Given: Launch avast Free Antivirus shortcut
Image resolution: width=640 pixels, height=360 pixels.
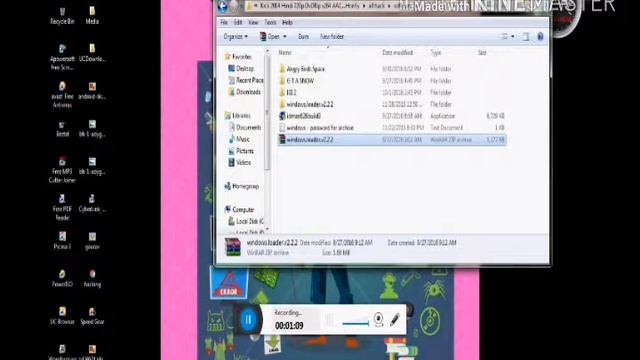Looking at the screenshot, I should 62,95.
